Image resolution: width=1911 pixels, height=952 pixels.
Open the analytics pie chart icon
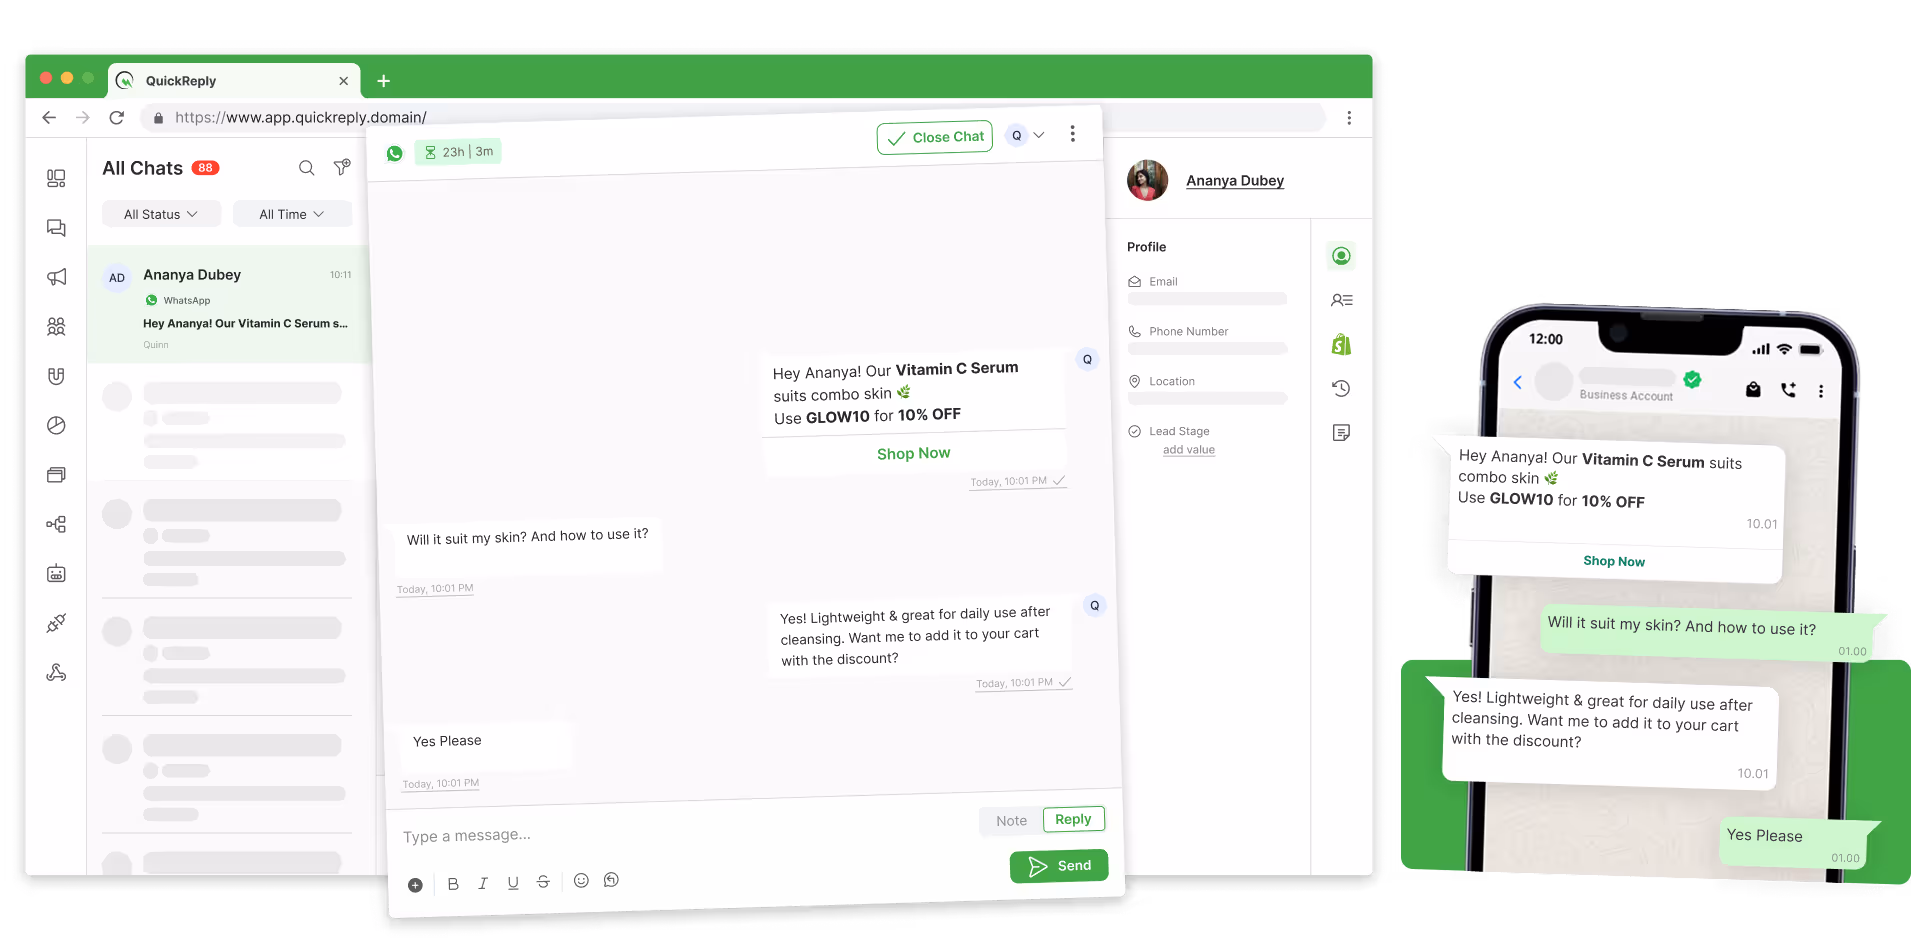[x=57, y=425]
